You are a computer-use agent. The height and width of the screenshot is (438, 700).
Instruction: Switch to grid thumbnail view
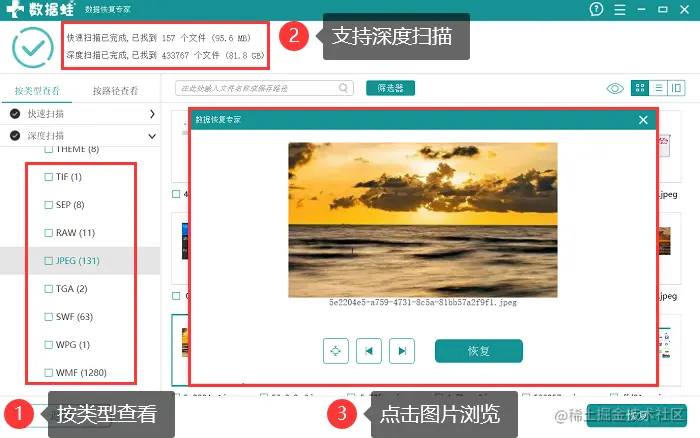click(640, 88)
